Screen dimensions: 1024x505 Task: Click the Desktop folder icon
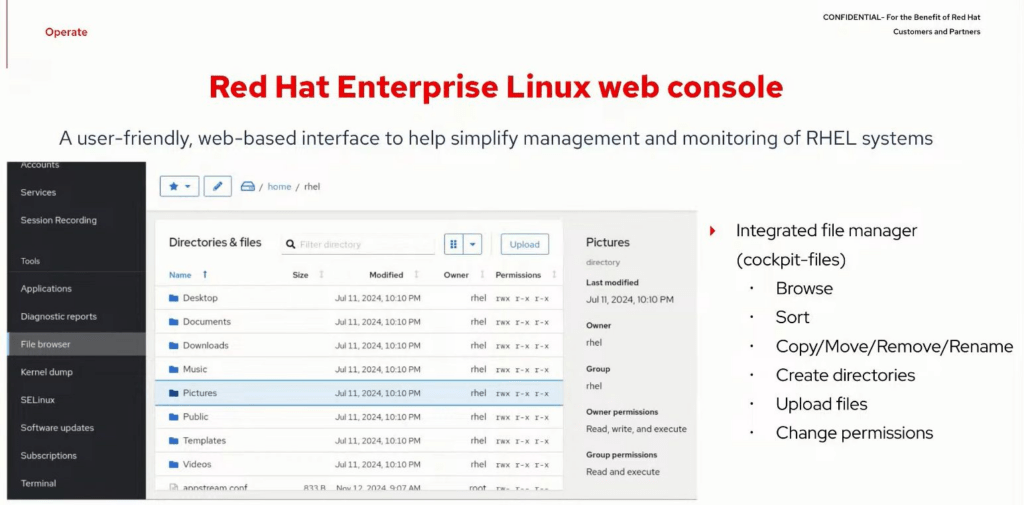tap(173, 298)
